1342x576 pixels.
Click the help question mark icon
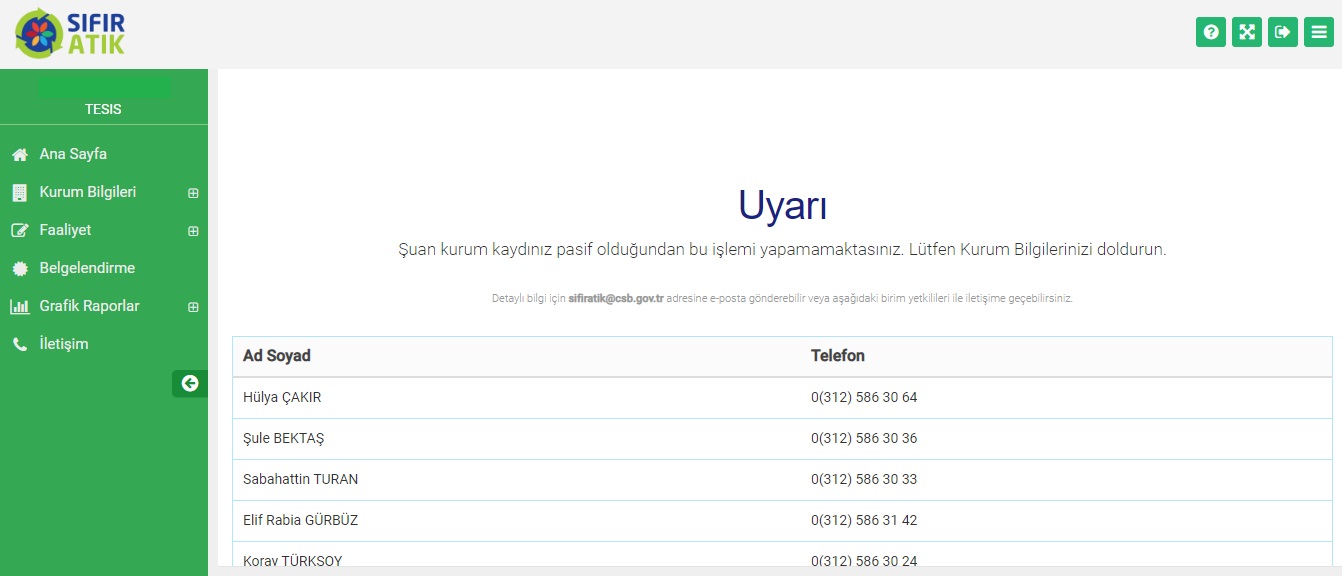coord(1211,32)
